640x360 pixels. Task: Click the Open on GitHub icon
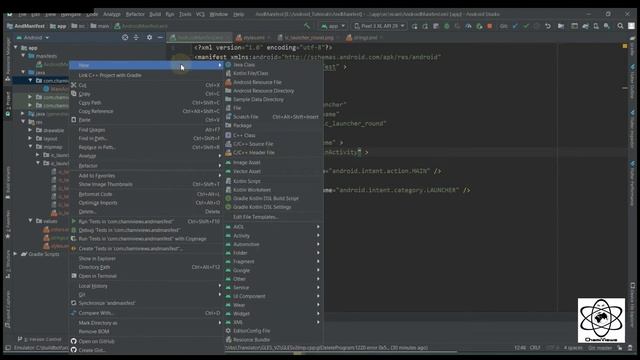coord(73,341)
